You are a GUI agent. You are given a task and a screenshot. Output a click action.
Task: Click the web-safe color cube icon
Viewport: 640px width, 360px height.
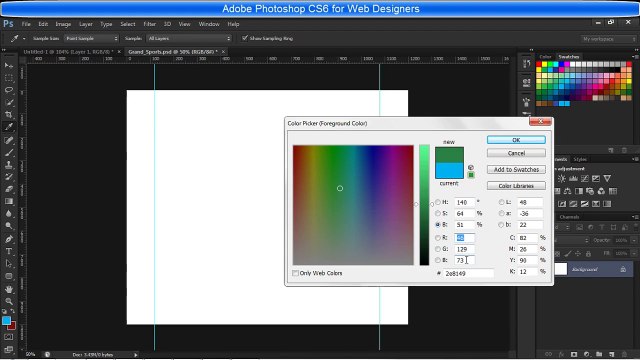coord(471,167)
